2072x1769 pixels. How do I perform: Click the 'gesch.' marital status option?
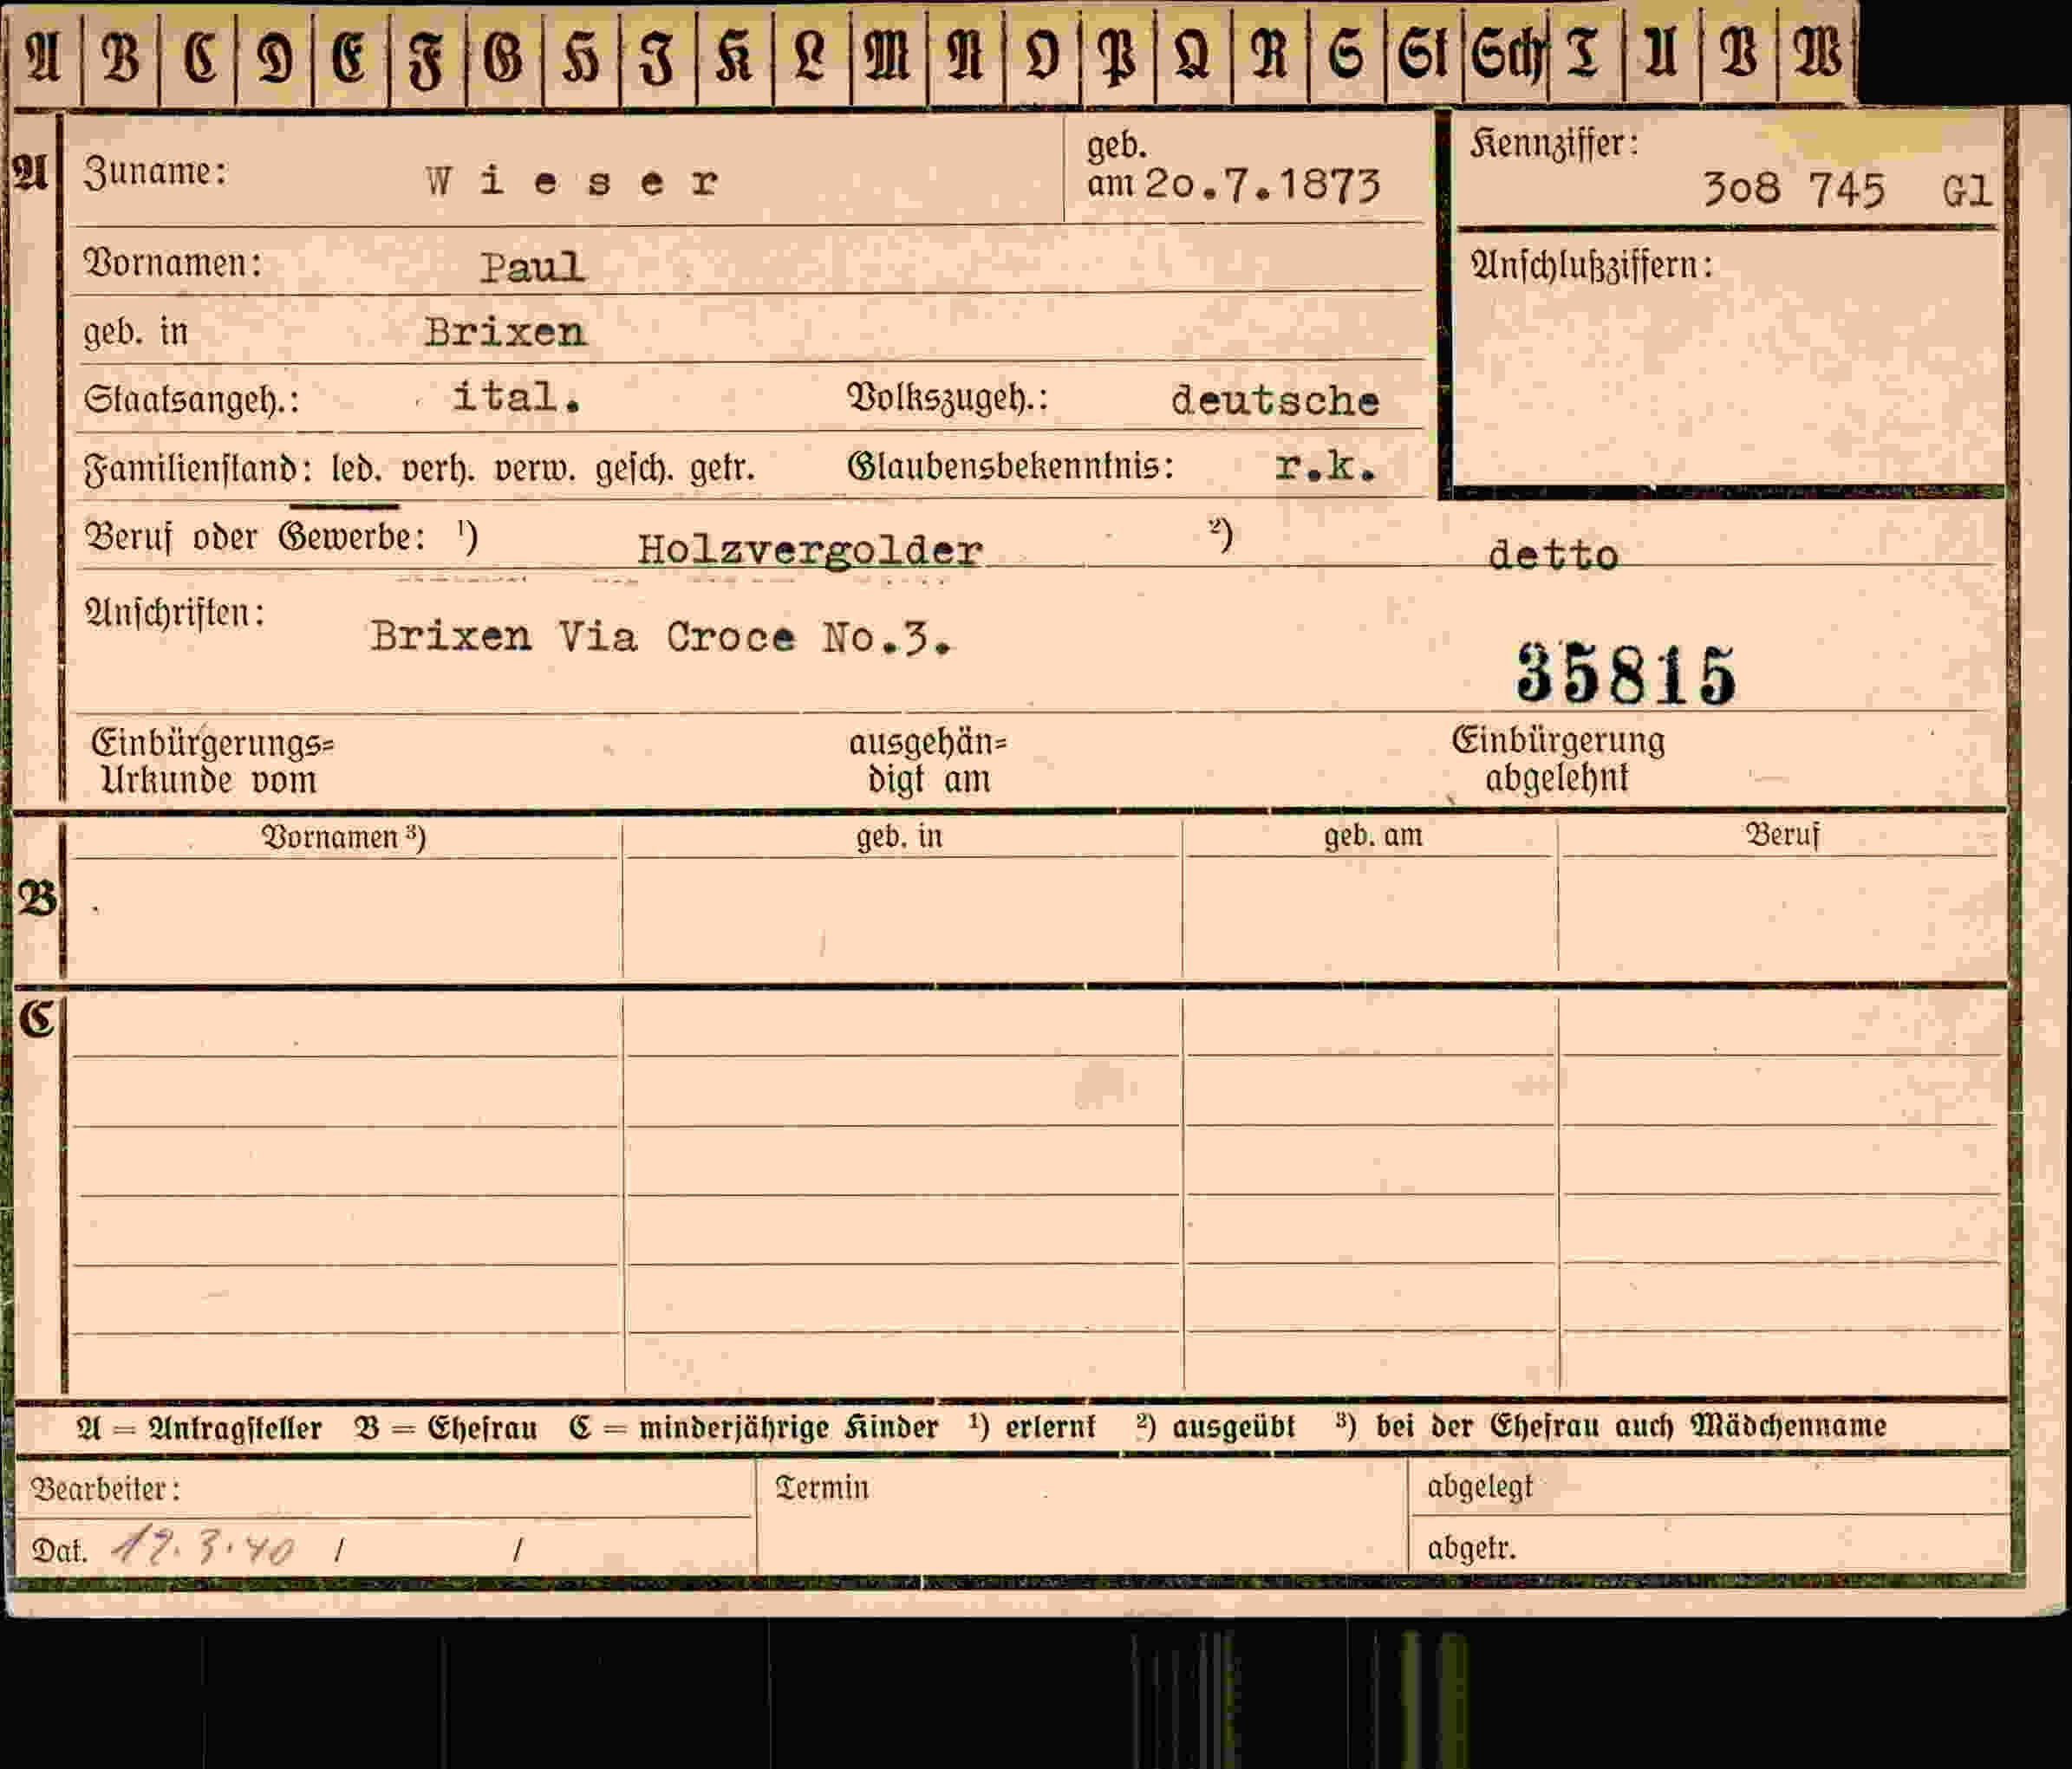[x=634, y=469]
